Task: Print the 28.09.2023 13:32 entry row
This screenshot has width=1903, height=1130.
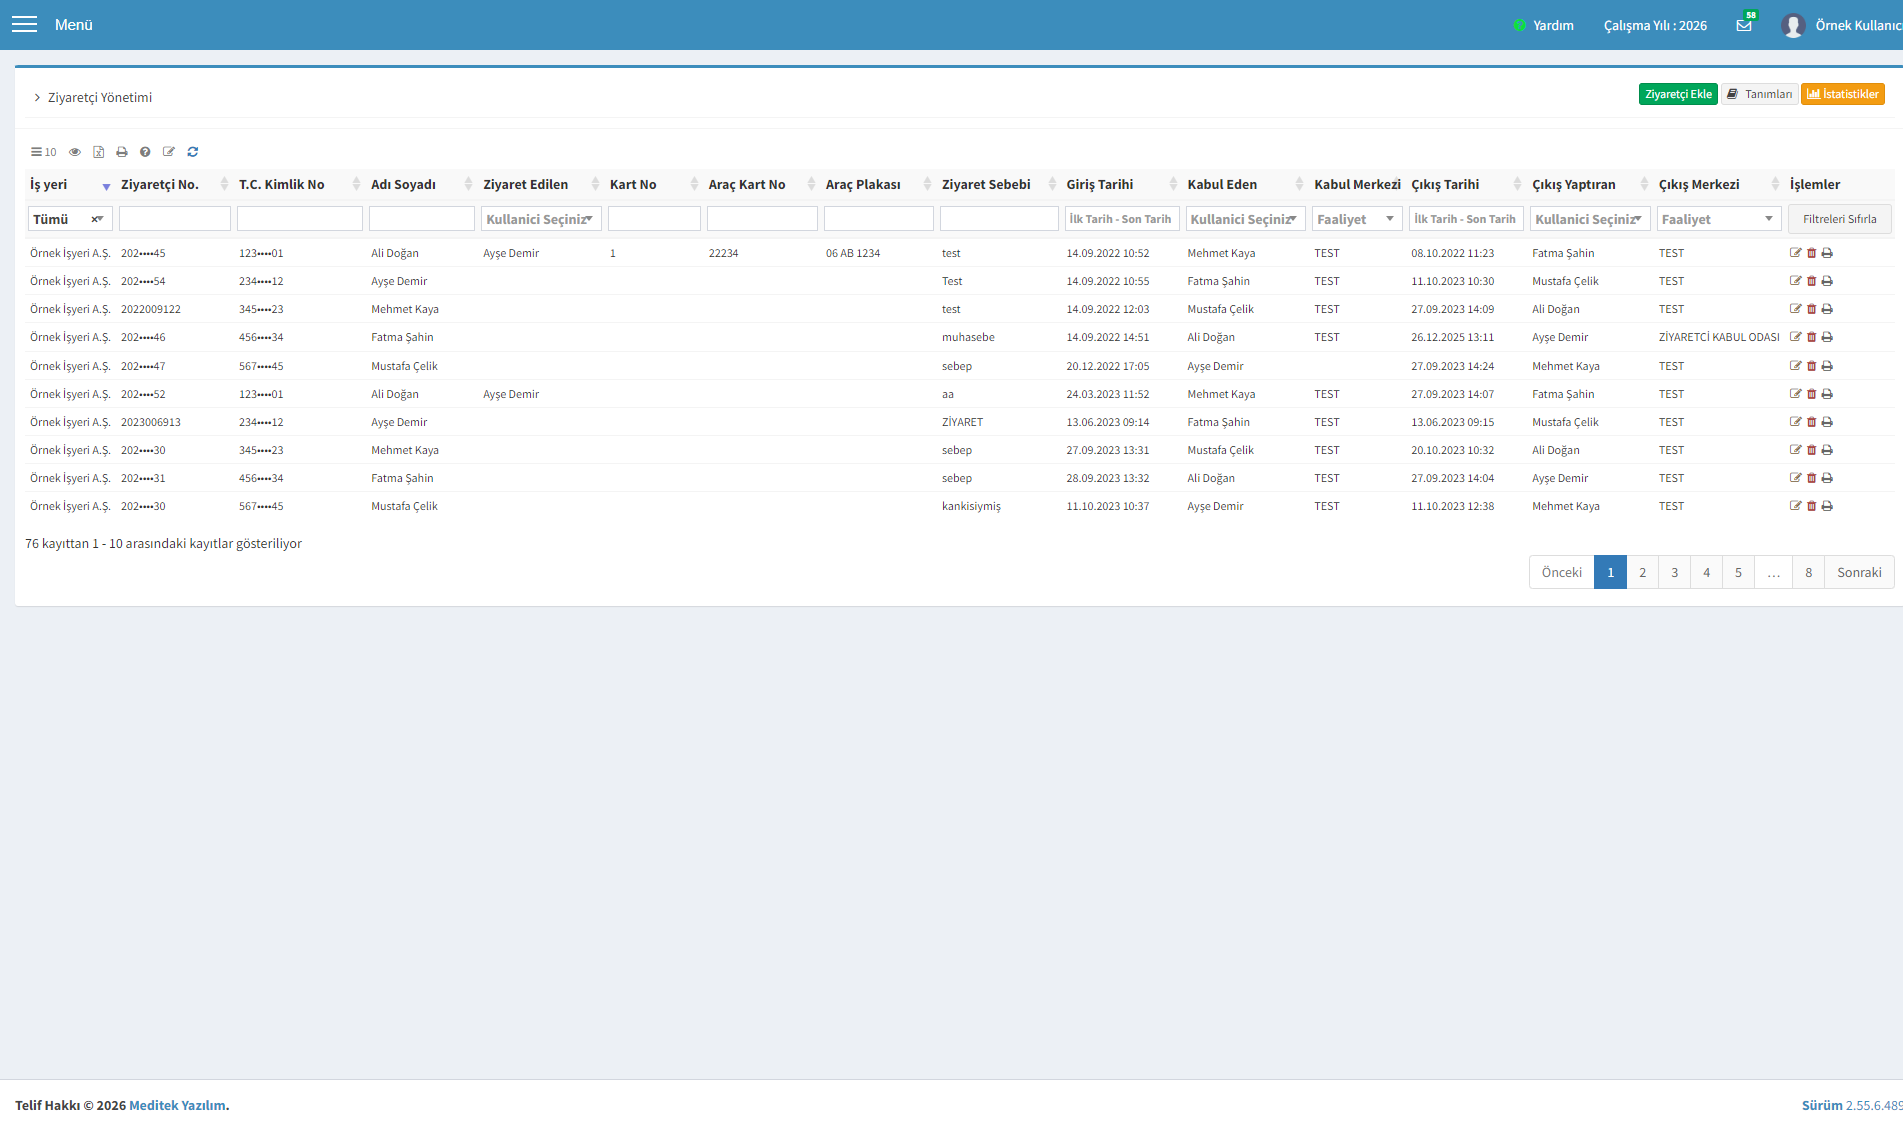Action: (x=1827, y=478)
